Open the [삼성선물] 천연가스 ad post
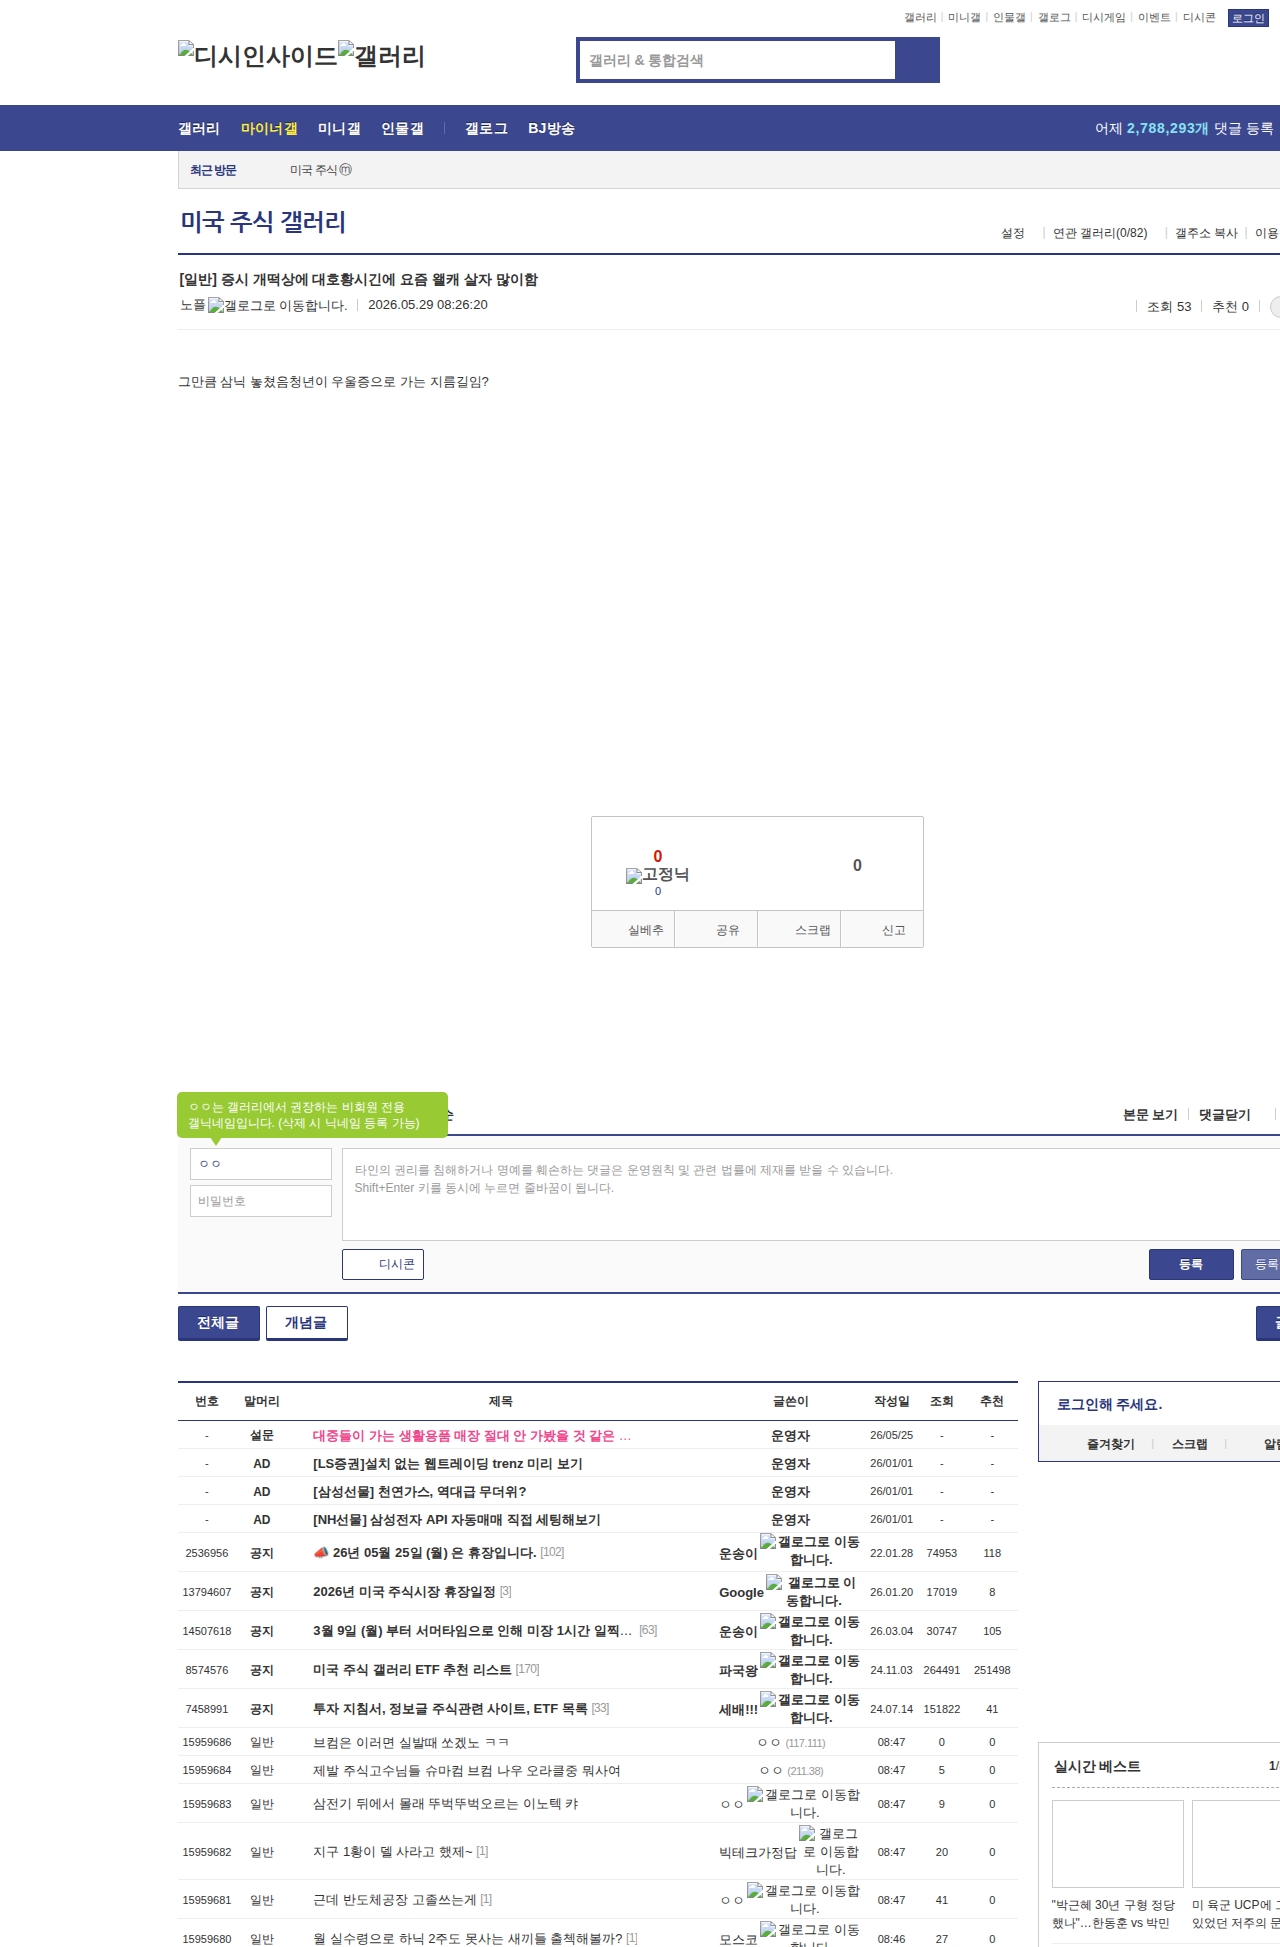1280x1947 pixels. (x=420, y=1491)
